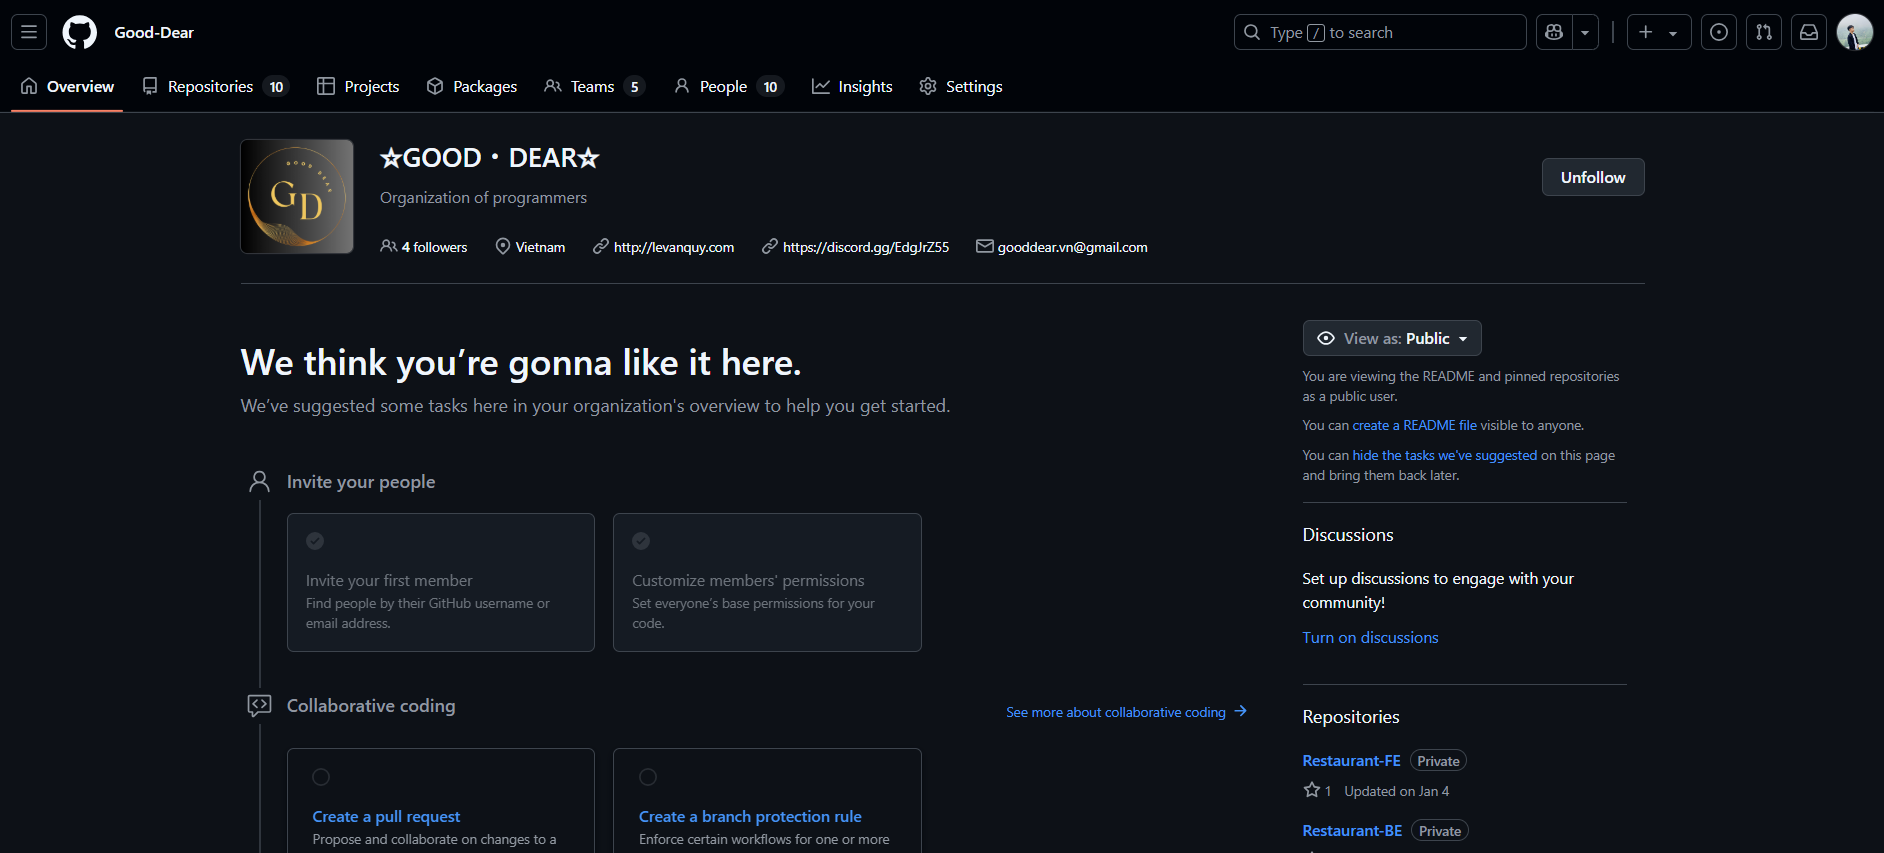Click Create a branch protection rule link
Viewport: 1884px width, 853px height.
(x=750, y=816)
